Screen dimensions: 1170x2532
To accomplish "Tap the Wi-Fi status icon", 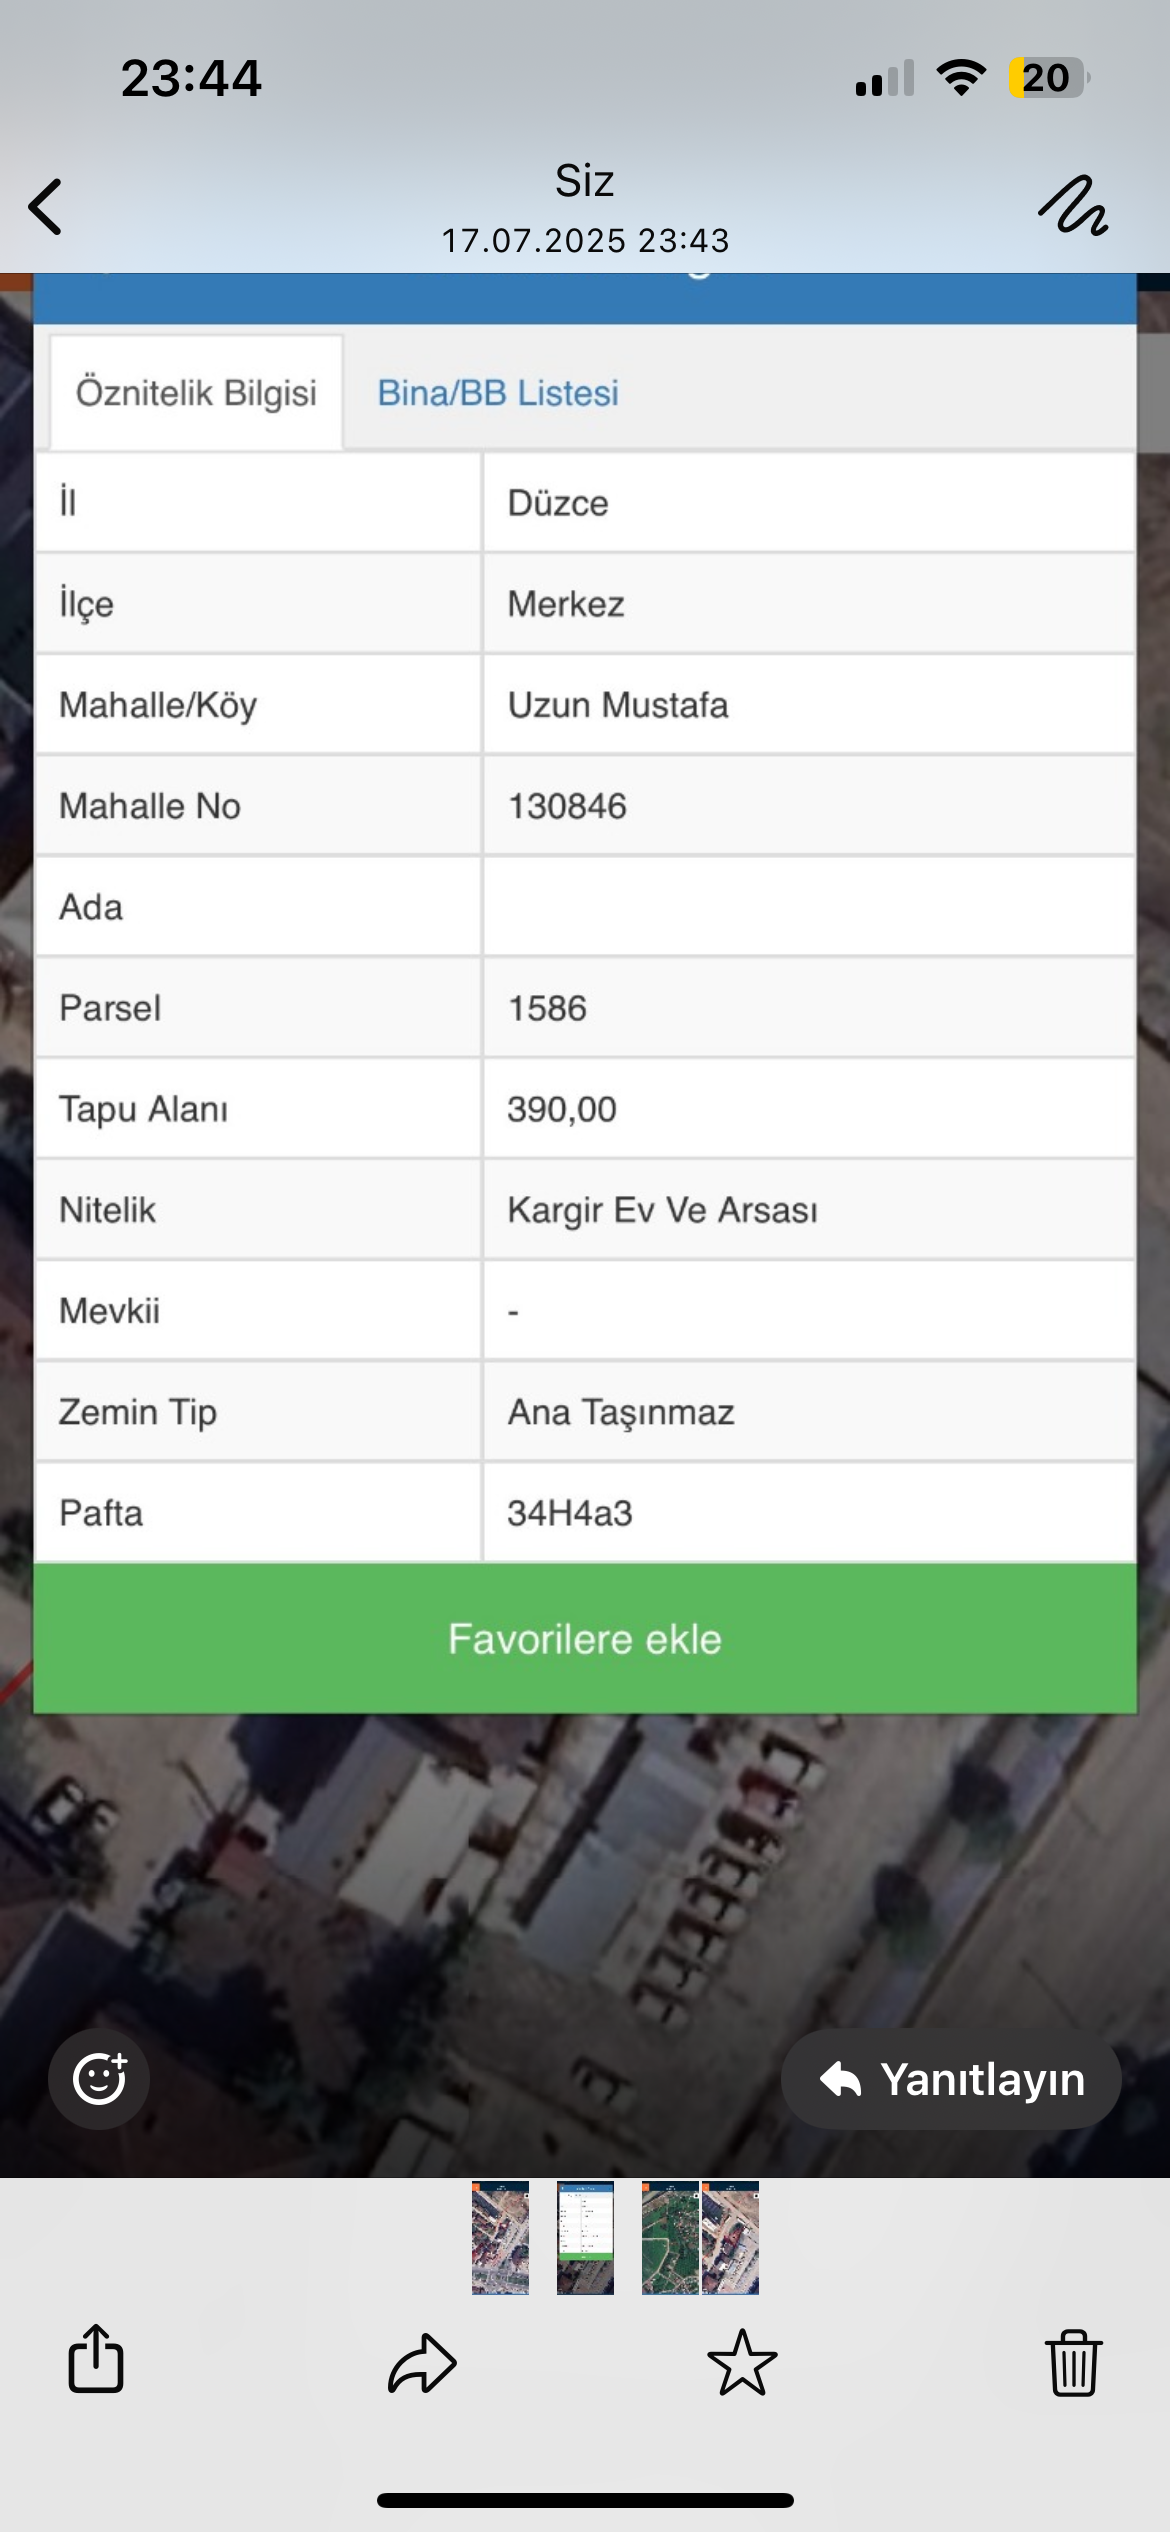I will (961, 78).
